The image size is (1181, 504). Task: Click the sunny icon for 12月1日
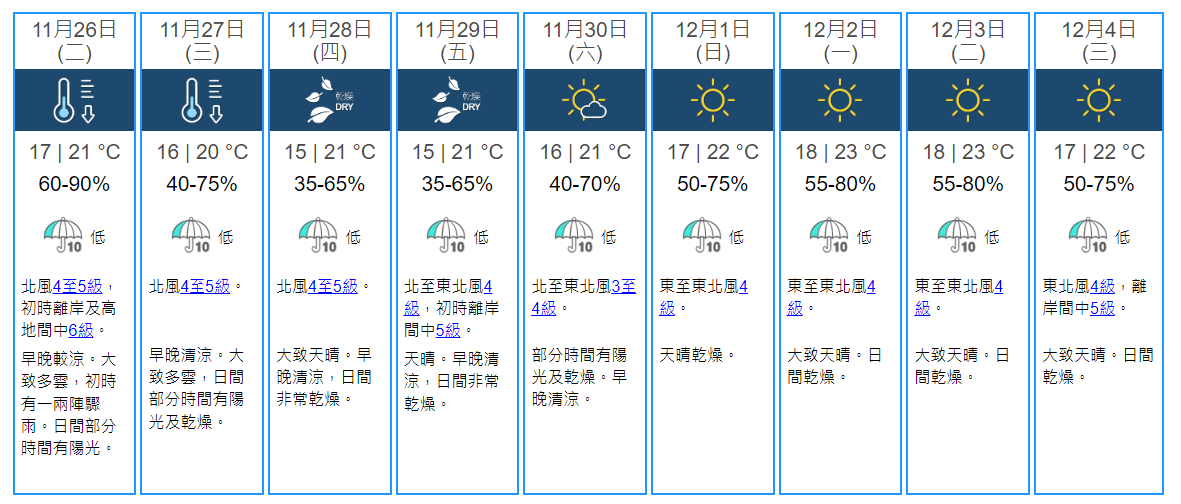713,100
